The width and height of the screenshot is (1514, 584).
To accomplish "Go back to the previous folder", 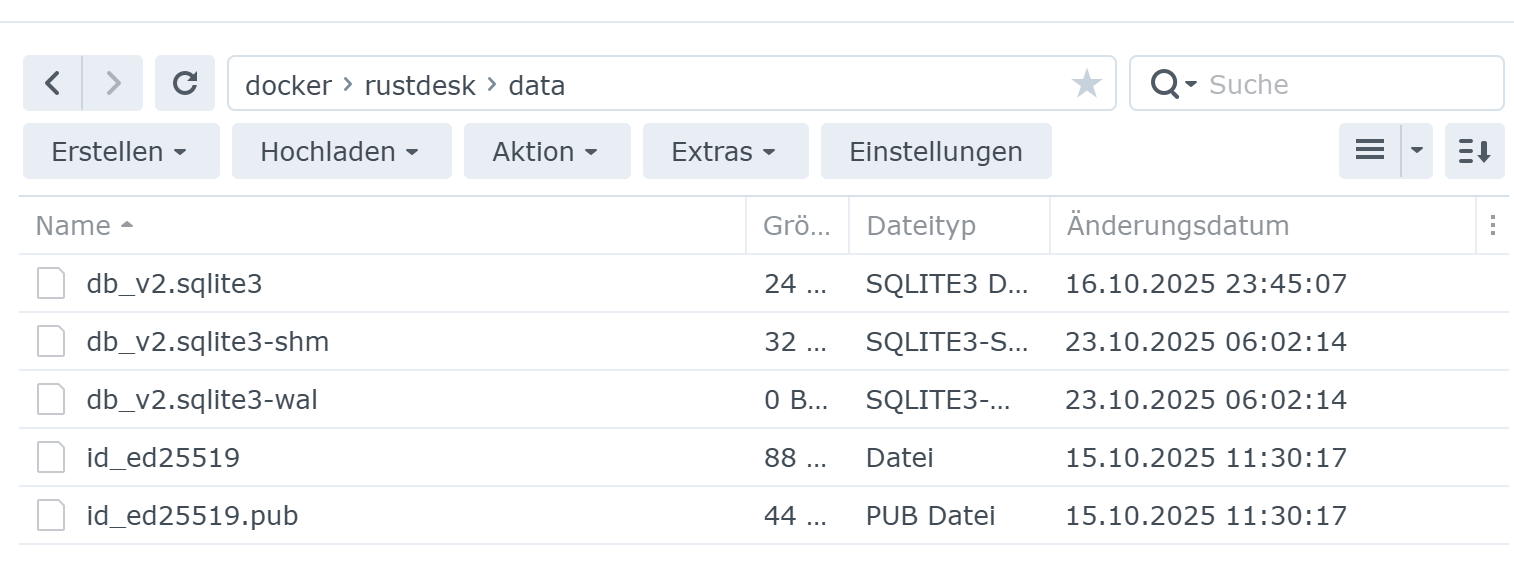I will point(53,83).
